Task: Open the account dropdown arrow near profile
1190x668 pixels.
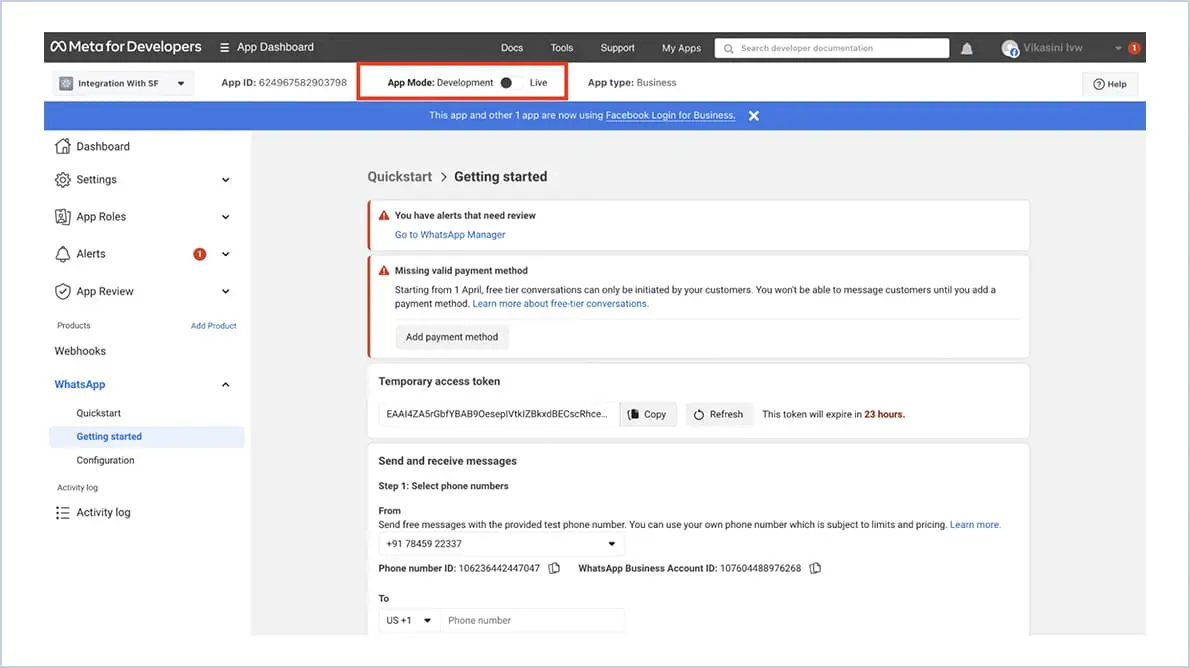Action: point(1118,49)
